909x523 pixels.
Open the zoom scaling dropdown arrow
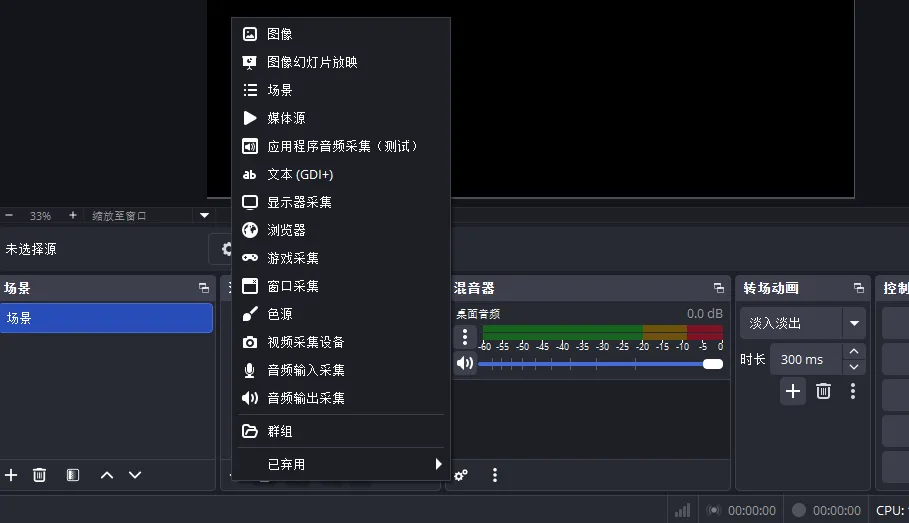tap(204, 215)
